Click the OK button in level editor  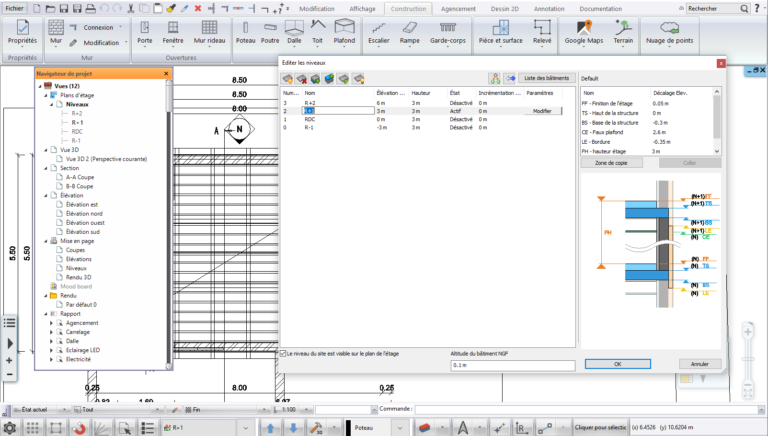[618, 364]
